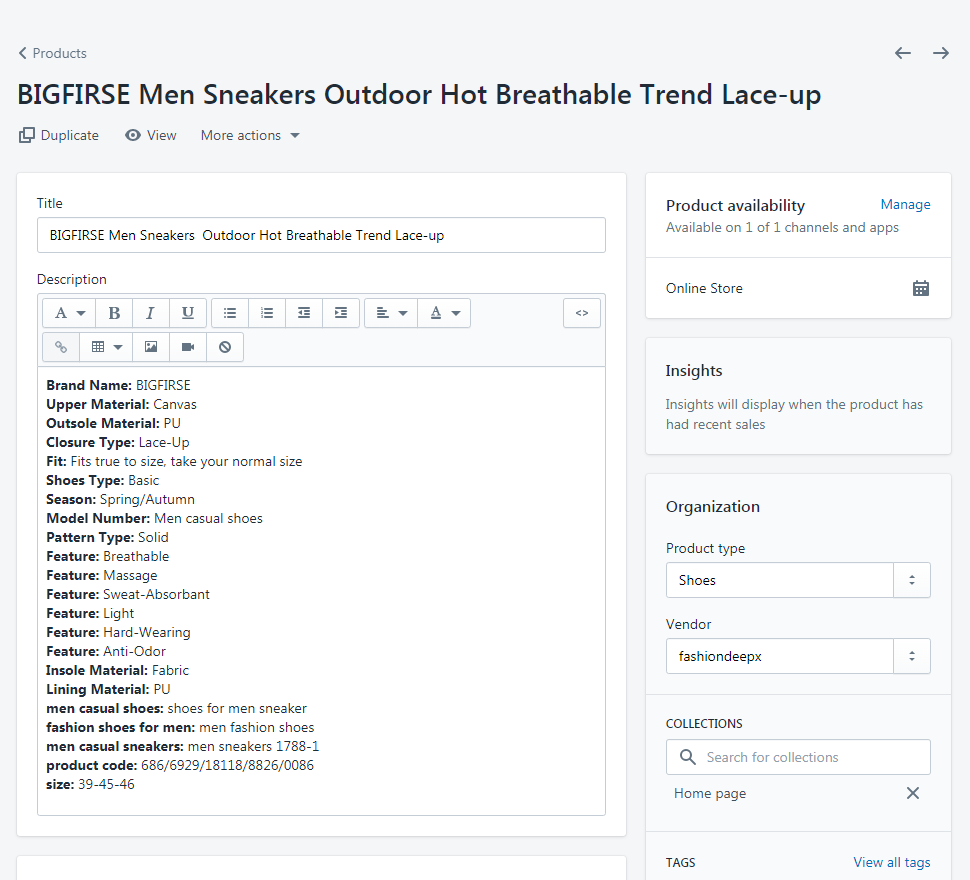Open More actions dropdown
Screen dimensions: 970x880
tap(251, 135)
